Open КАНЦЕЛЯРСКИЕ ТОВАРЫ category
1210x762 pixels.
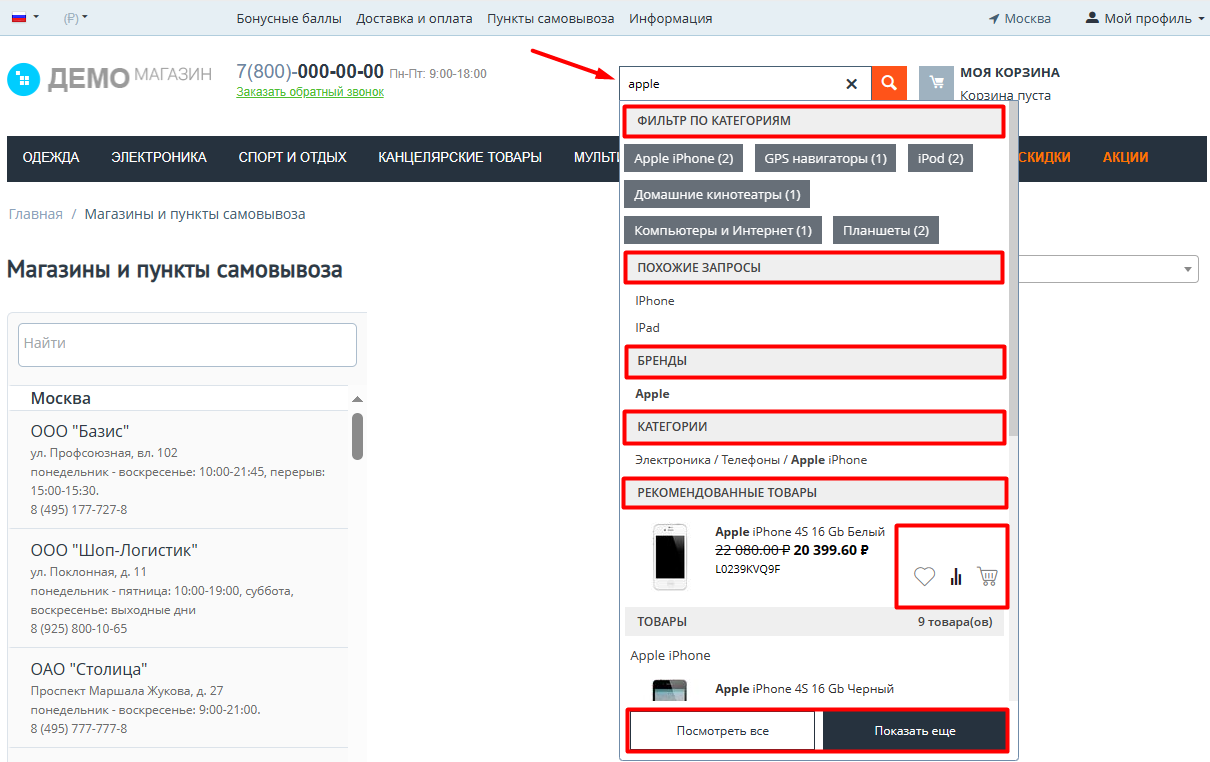coord(460,157)
